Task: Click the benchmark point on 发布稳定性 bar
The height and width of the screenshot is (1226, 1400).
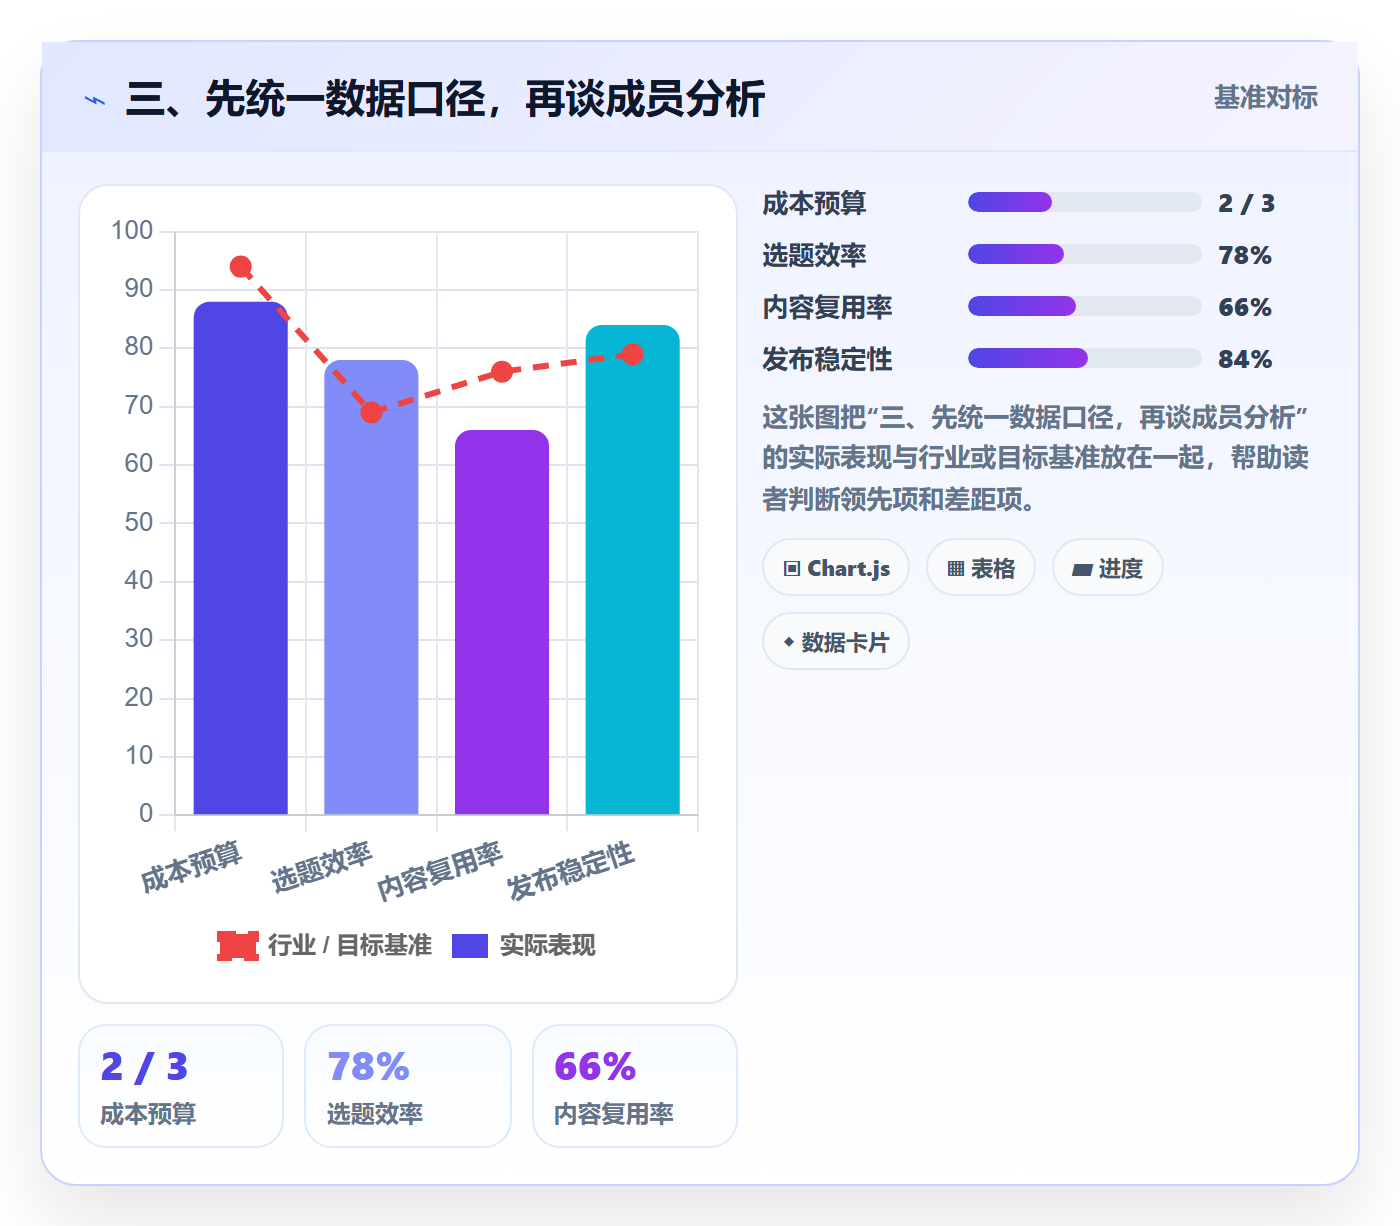Action: 632,354
